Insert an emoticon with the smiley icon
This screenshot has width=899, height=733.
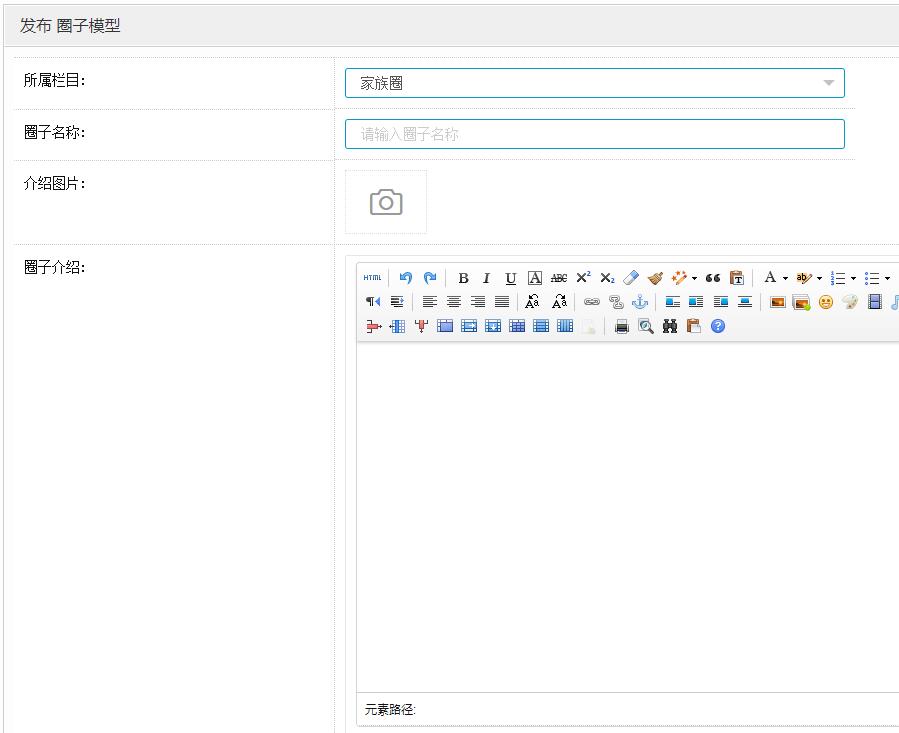coord(826,302)
